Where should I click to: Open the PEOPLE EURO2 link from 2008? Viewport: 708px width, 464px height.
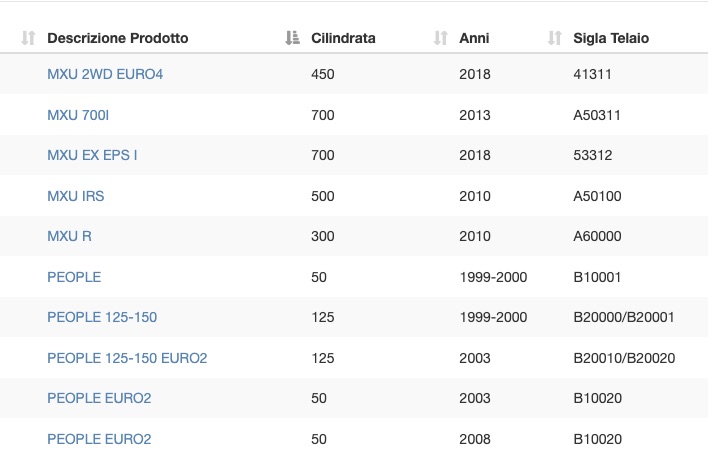pyautogui.click(x=99, y=439)
